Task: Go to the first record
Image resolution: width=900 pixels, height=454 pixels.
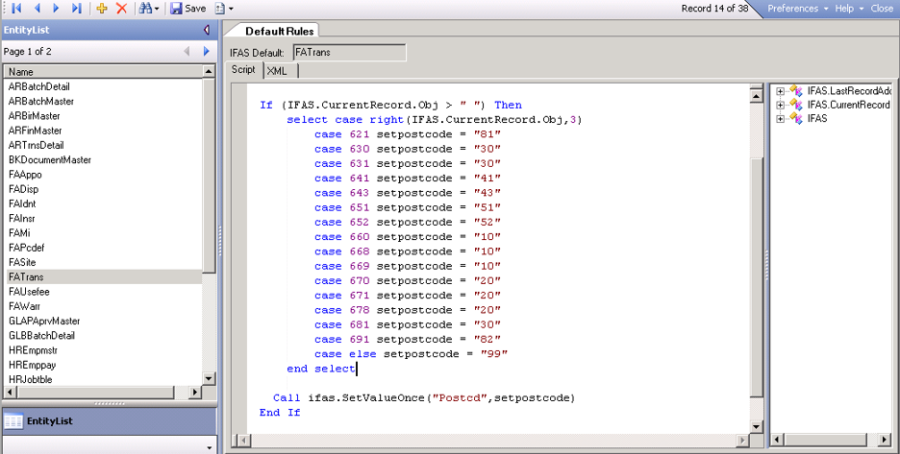Action: [x=17, y=8]
